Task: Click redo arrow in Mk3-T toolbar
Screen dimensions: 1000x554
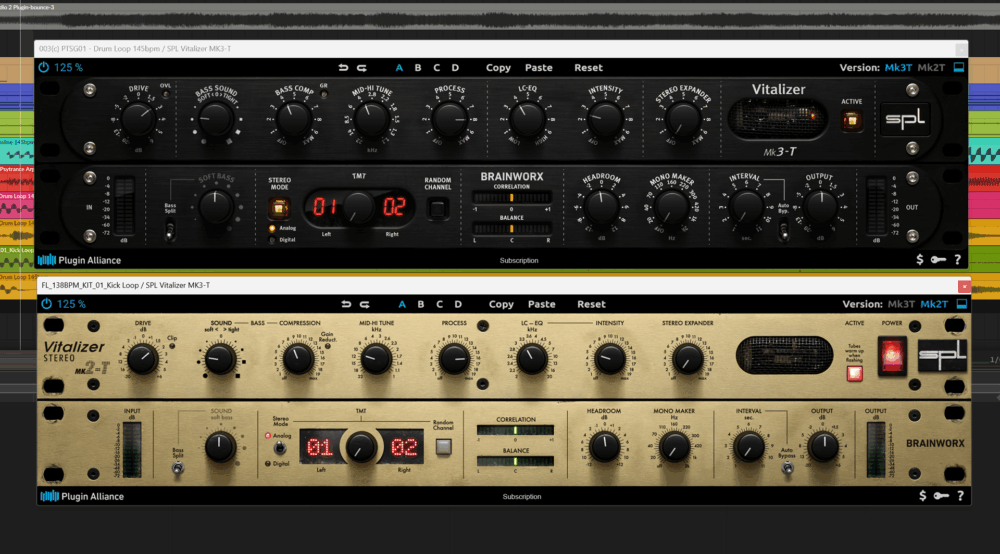Action: tap(362, 68)
